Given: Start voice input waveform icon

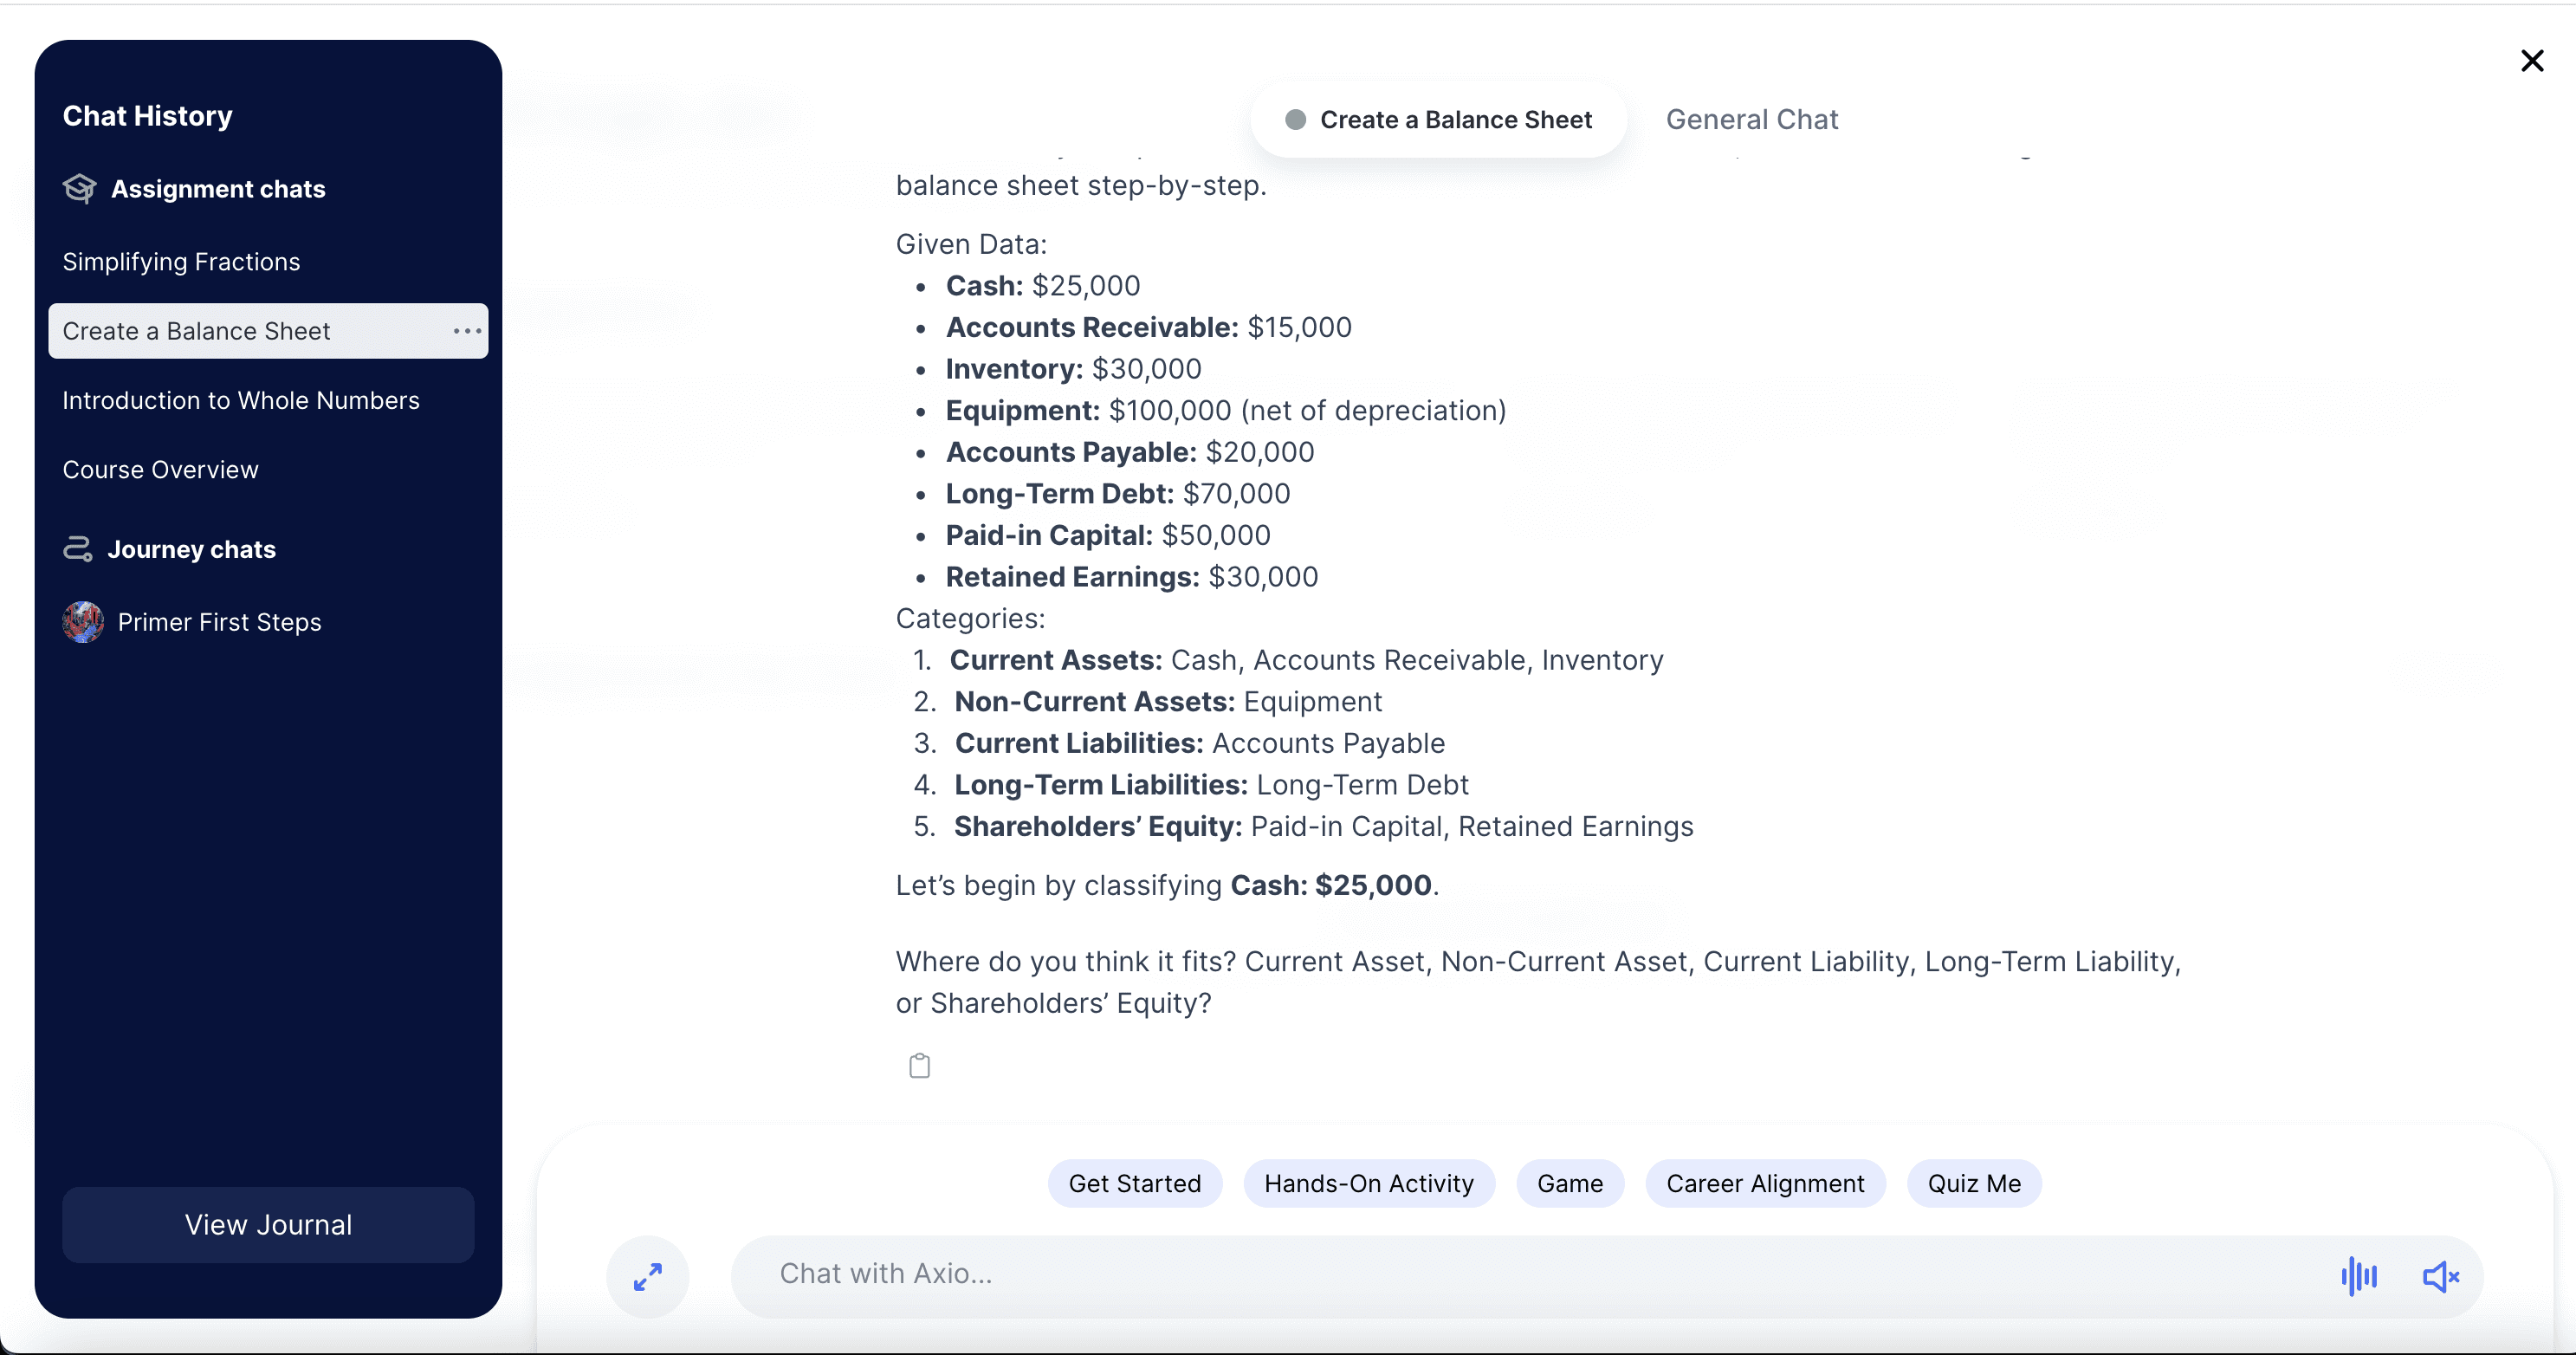Looking at the screenshot, I should (x=2358, y=1276).
